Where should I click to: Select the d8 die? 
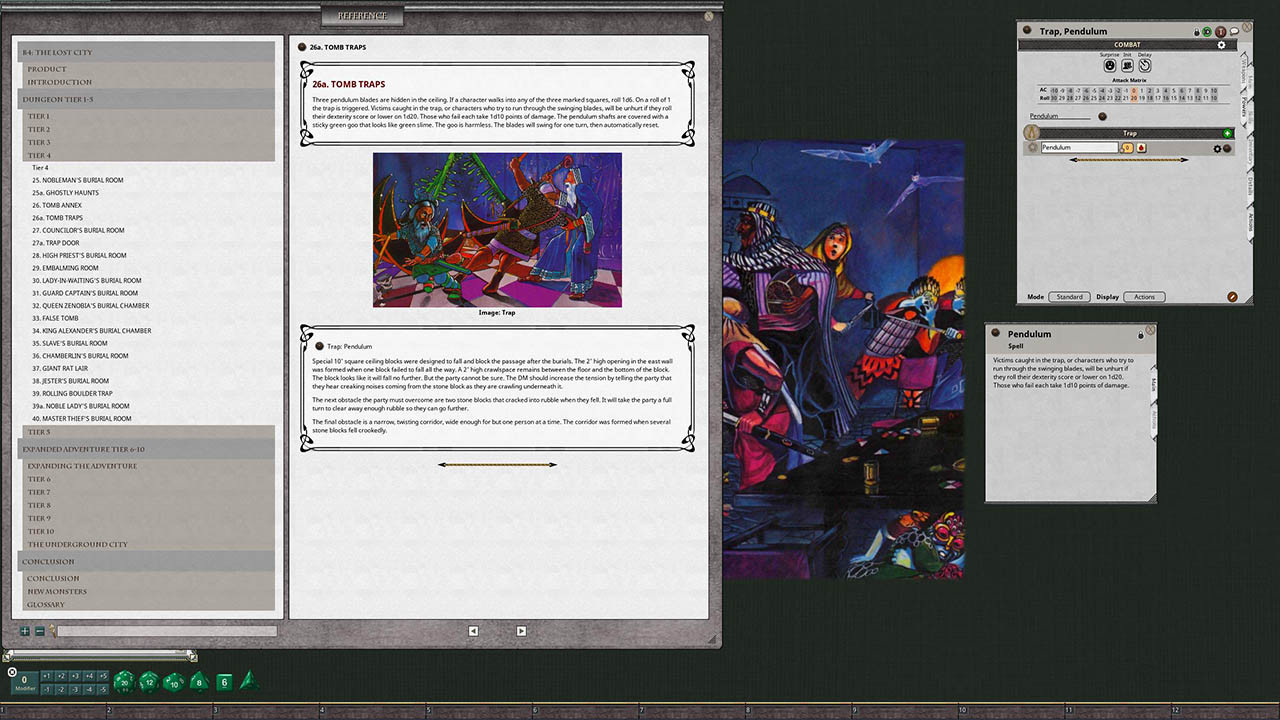pyautogui.click(x=199, y=682)
